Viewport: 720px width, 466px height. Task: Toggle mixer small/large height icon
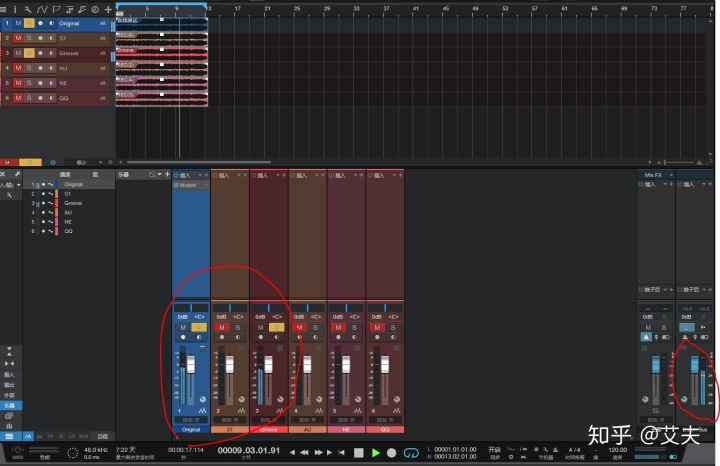9,351
